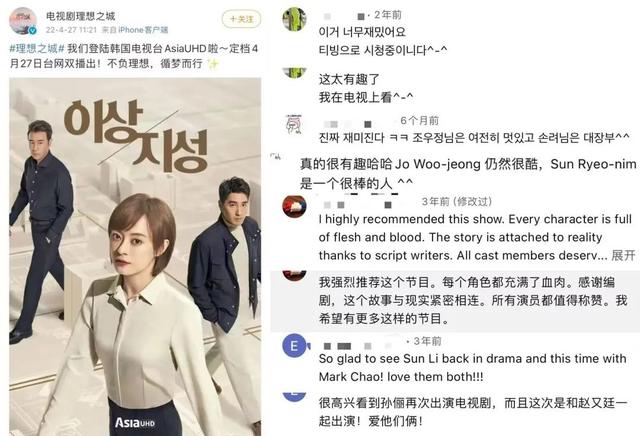The width and height of the screenshot is (640, 436).
Task: Select translated comment 这太有趣了
Action: (349, 79)
